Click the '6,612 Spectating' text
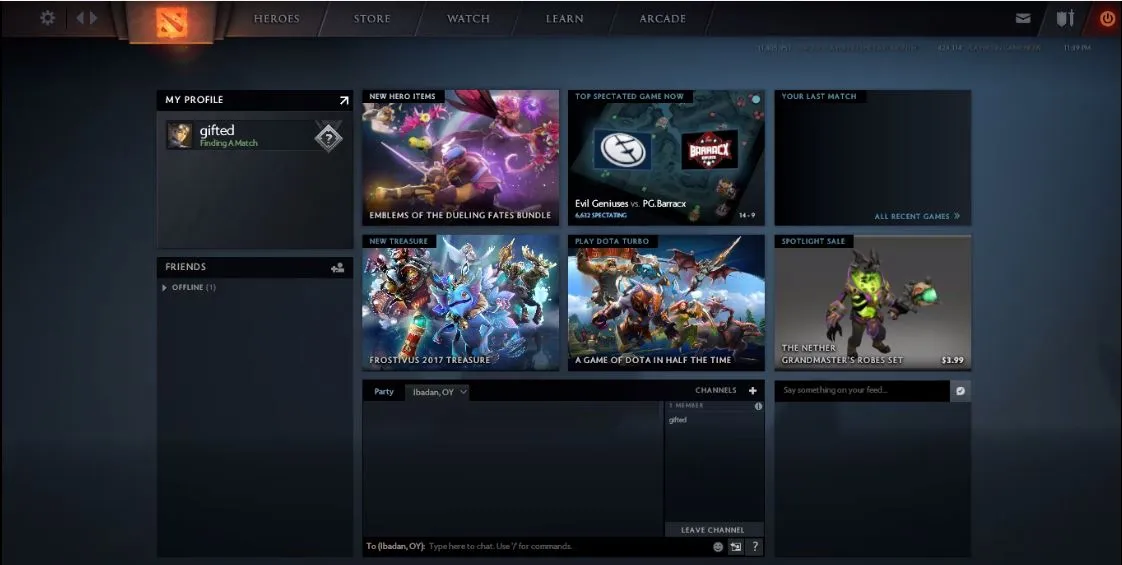The height and width of the screenshot is (565, 1122). click(601, 215)
